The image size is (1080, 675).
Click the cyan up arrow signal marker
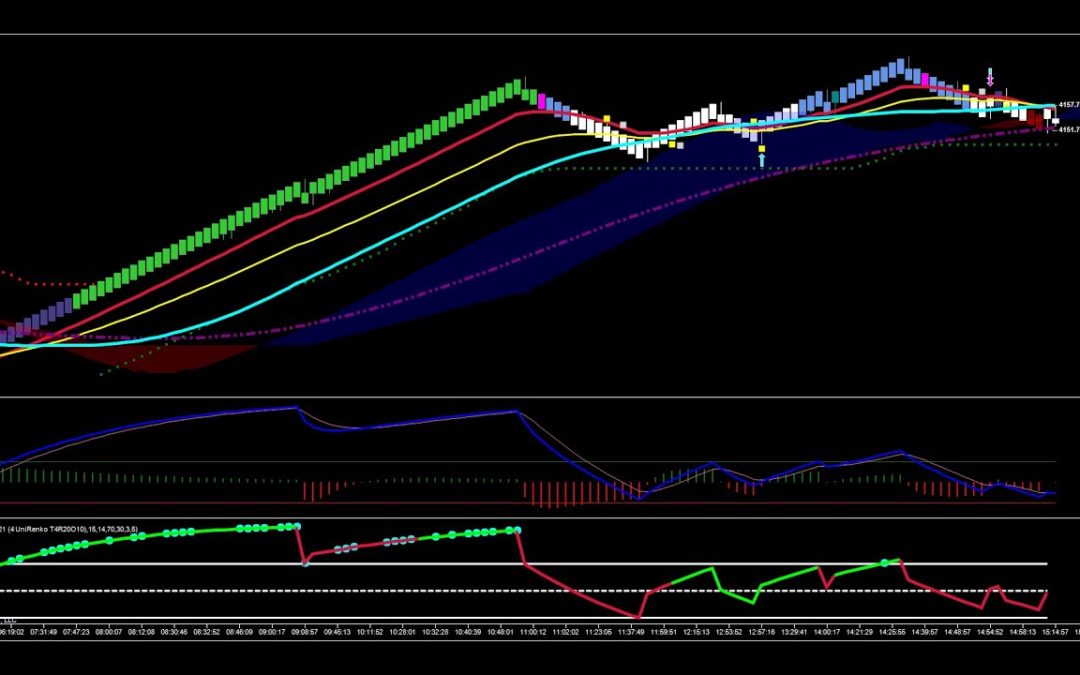point(762,160)
